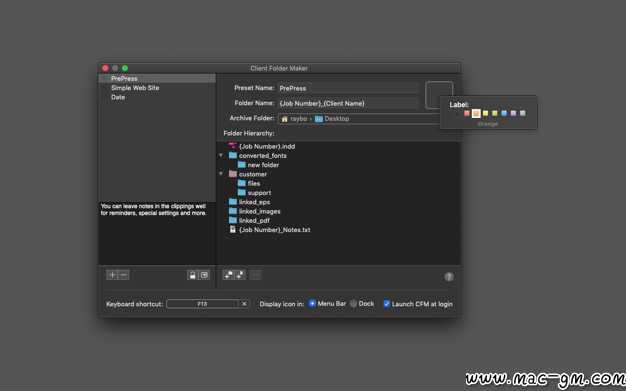The image size is (626, 391).
Task: Click the Desktop folder icon in Archive Folder
Action: 319,119
